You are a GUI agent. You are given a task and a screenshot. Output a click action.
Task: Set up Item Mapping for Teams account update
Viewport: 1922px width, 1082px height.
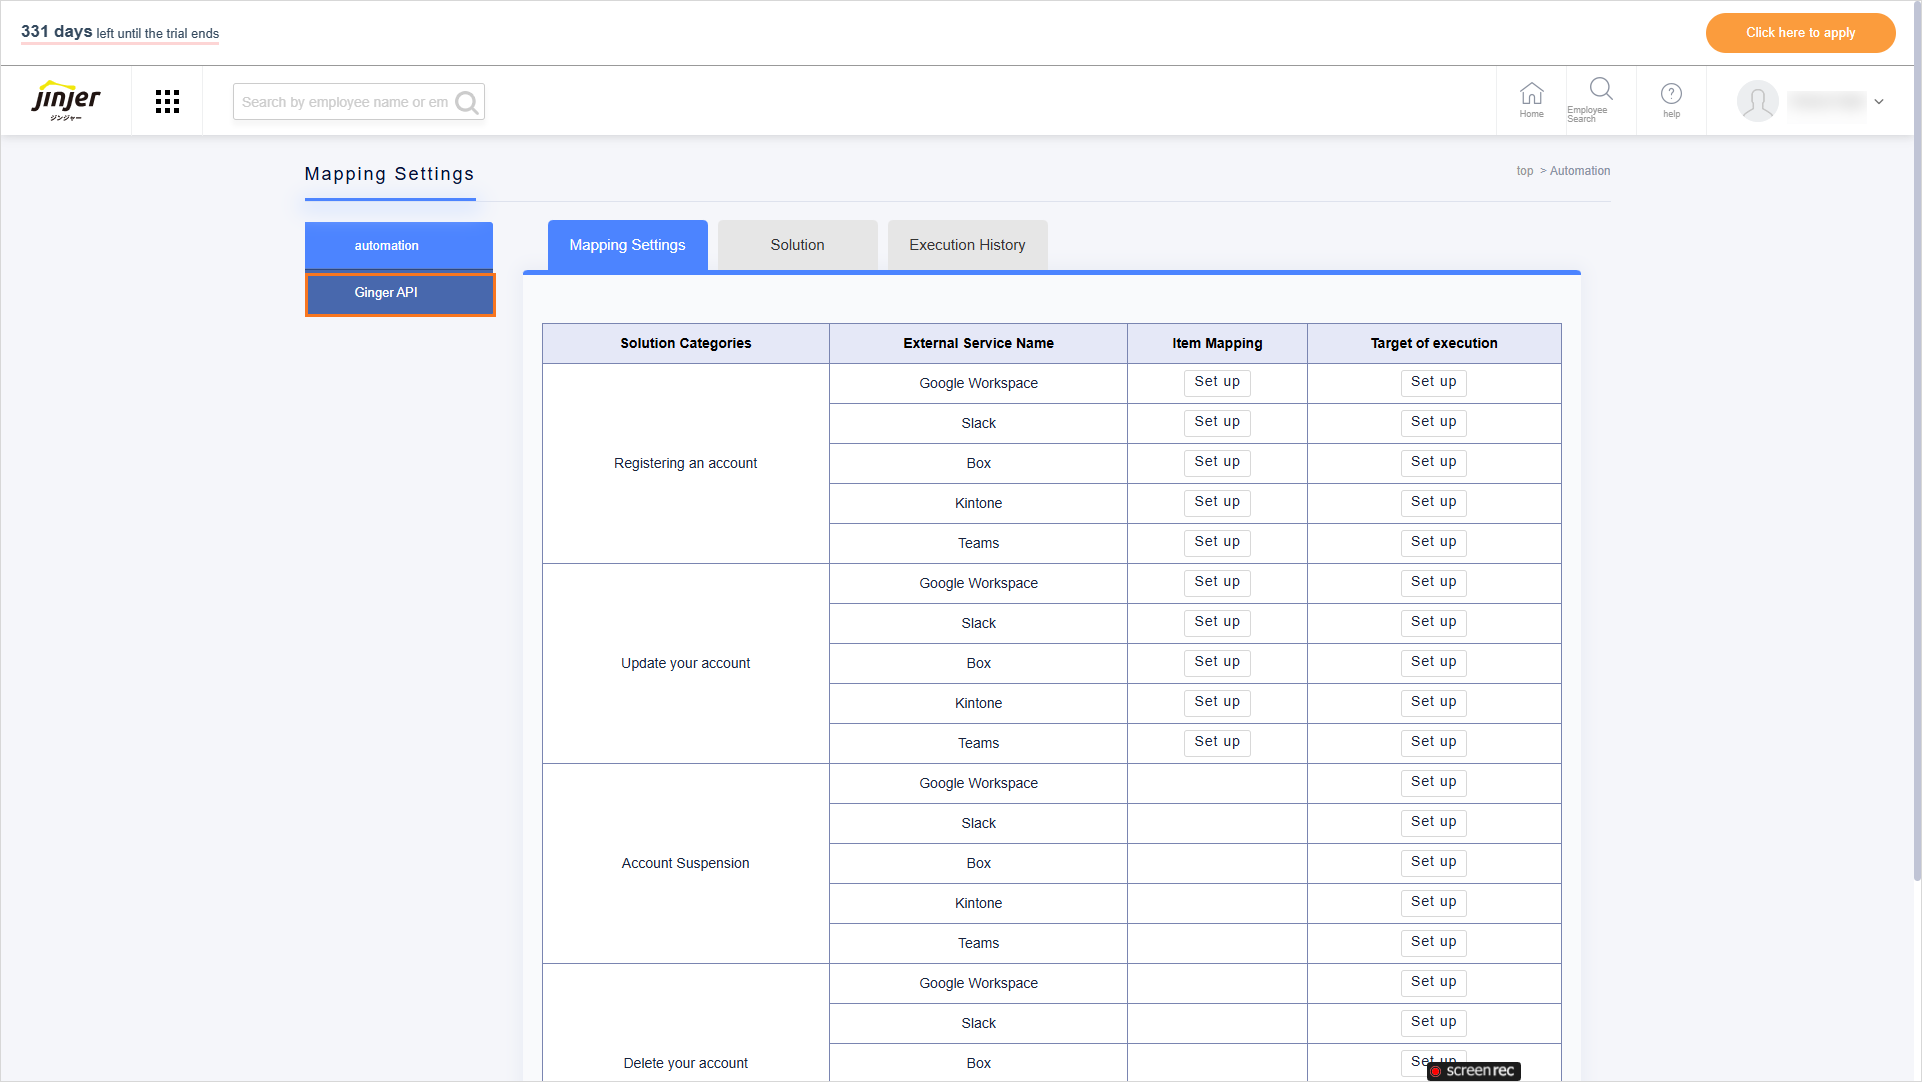point(1216,742)
